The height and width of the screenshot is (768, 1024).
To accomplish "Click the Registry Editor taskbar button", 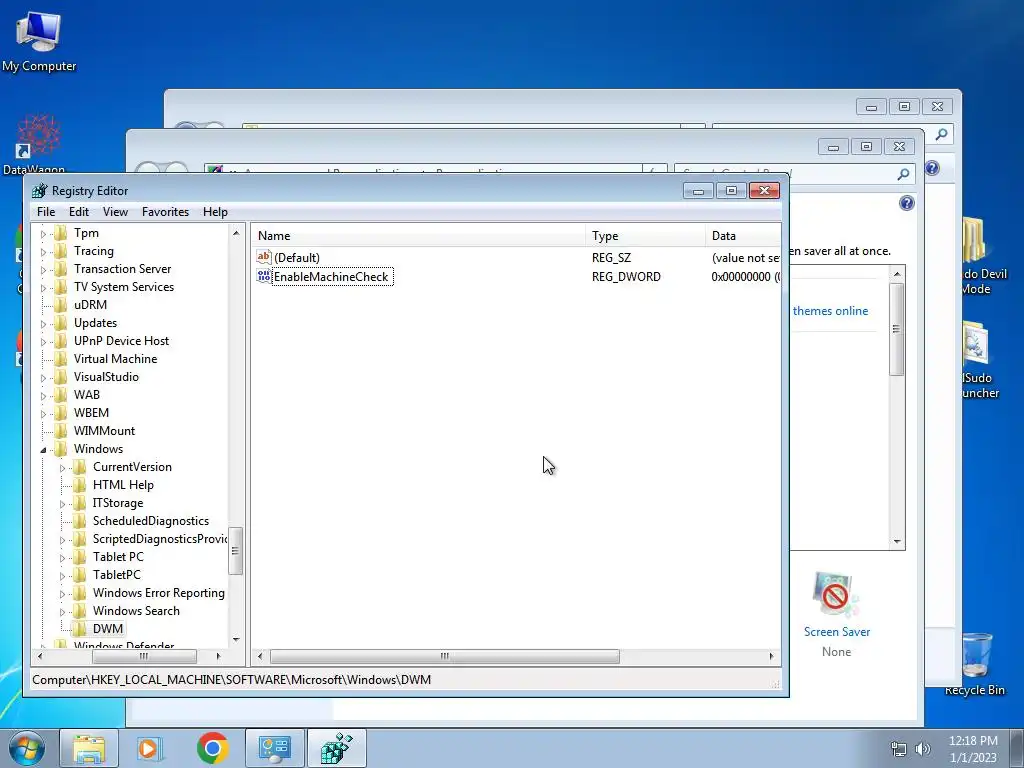I will pyautogui.click(x=336, y=748).
